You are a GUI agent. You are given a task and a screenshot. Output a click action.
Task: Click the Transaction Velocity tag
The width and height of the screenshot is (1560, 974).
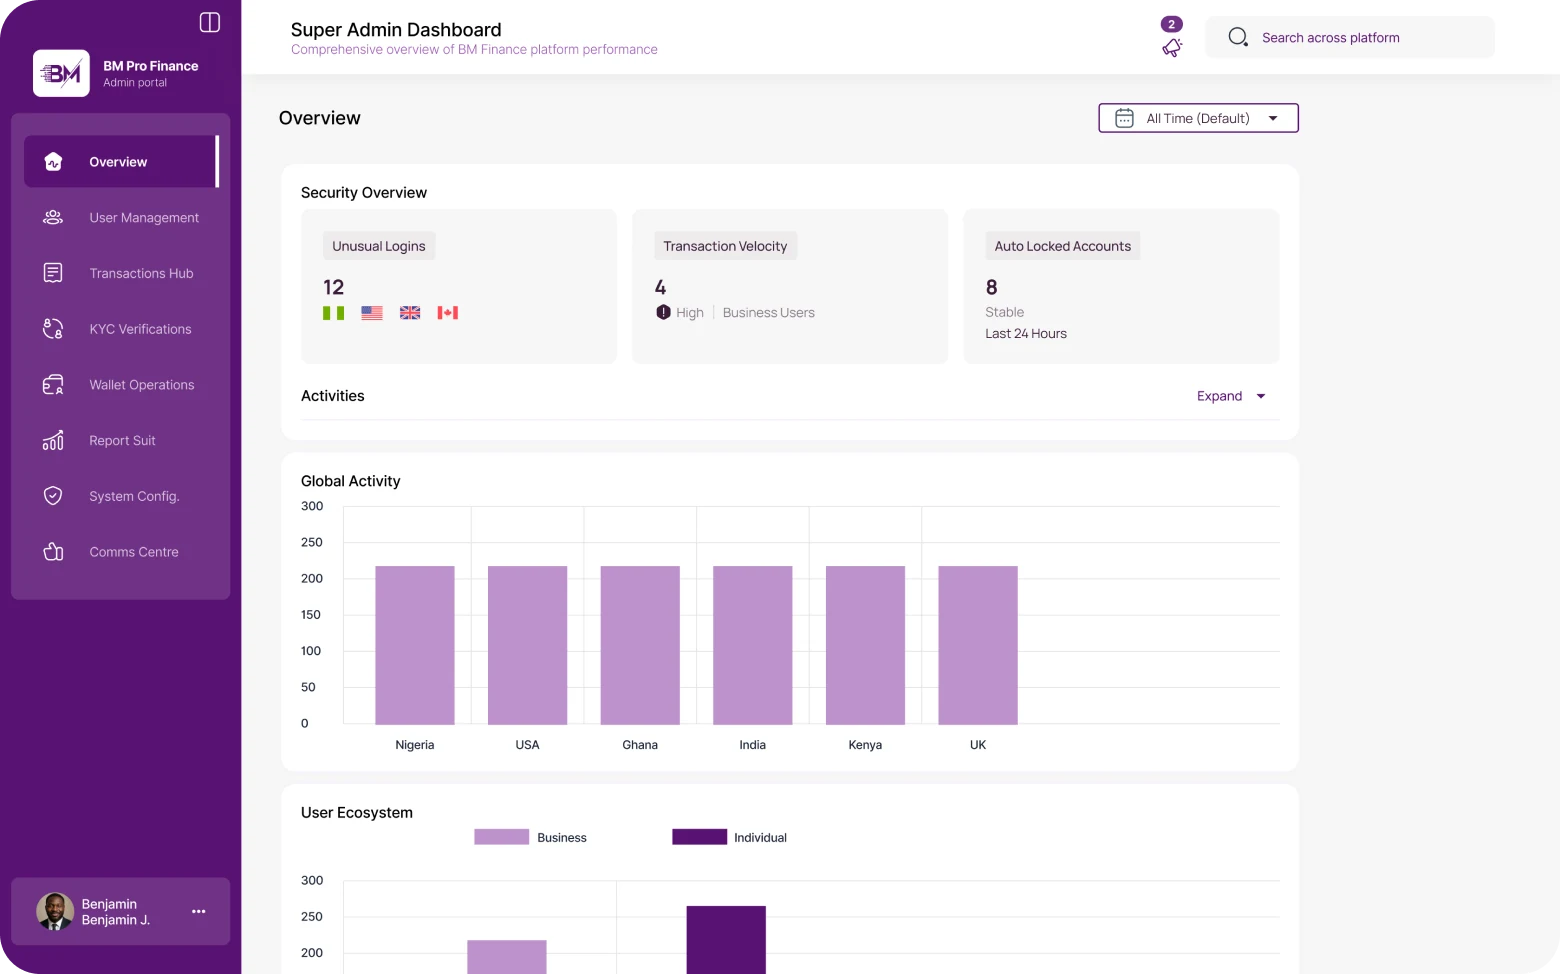(x=725, y=246)
